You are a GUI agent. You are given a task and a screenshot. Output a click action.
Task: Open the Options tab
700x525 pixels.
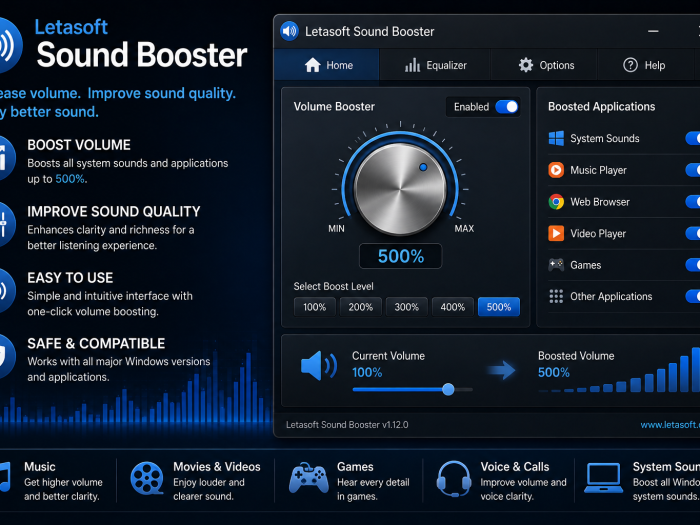tap(546, 65)
